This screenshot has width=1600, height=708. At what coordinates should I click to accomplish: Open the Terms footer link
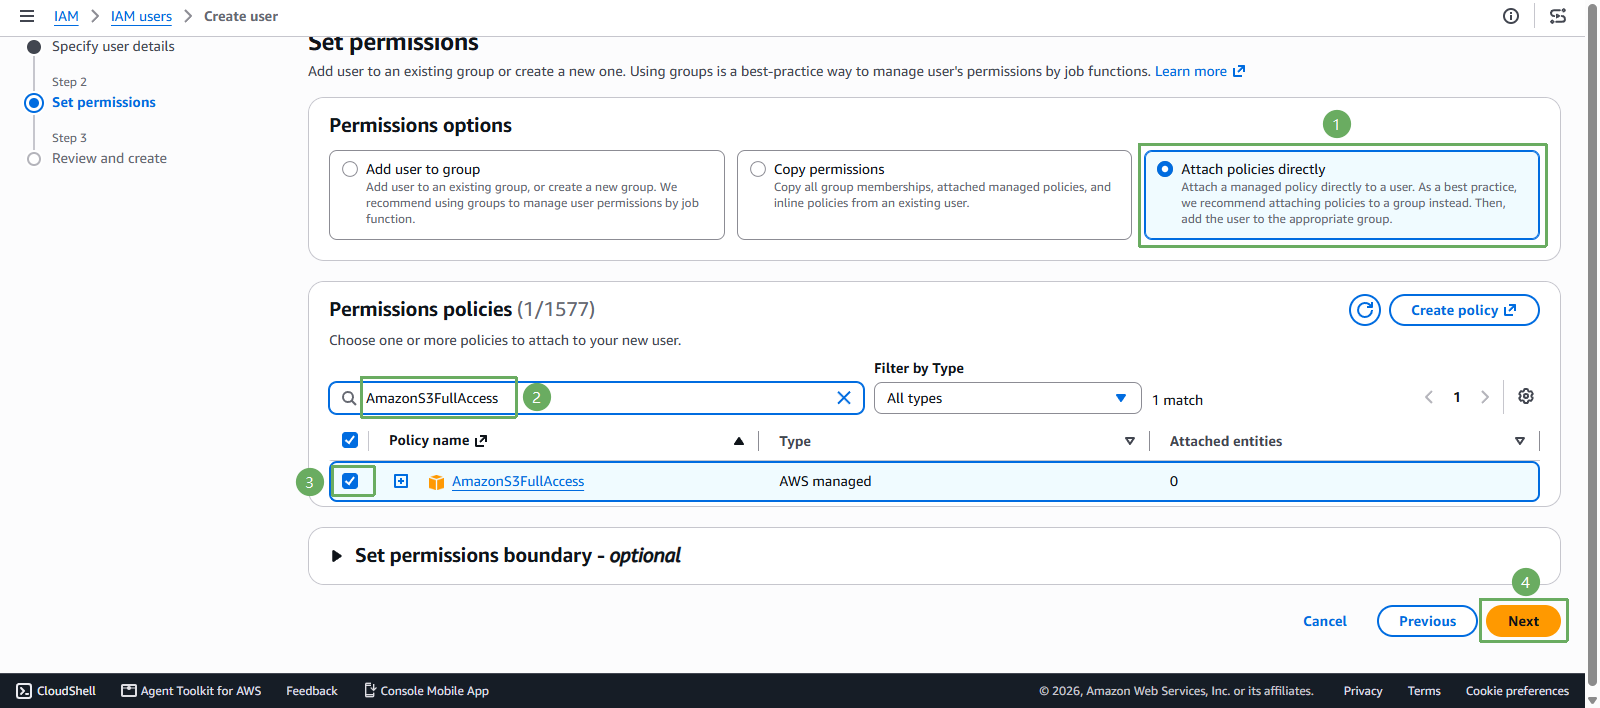[x=1424, y=691]
